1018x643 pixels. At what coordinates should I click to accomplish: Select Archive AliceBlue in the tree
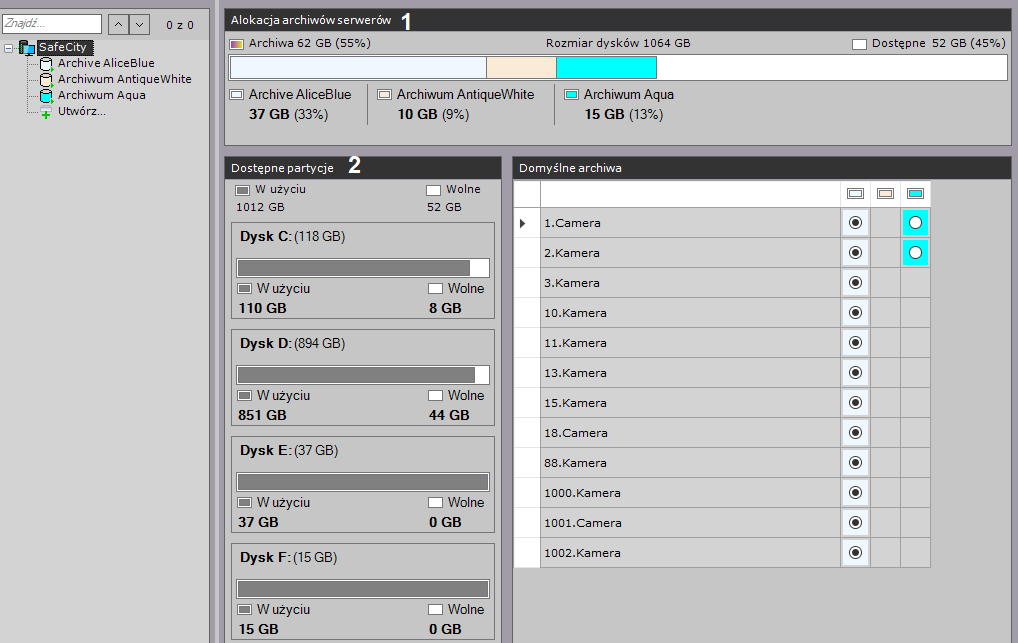click(105, 64)
